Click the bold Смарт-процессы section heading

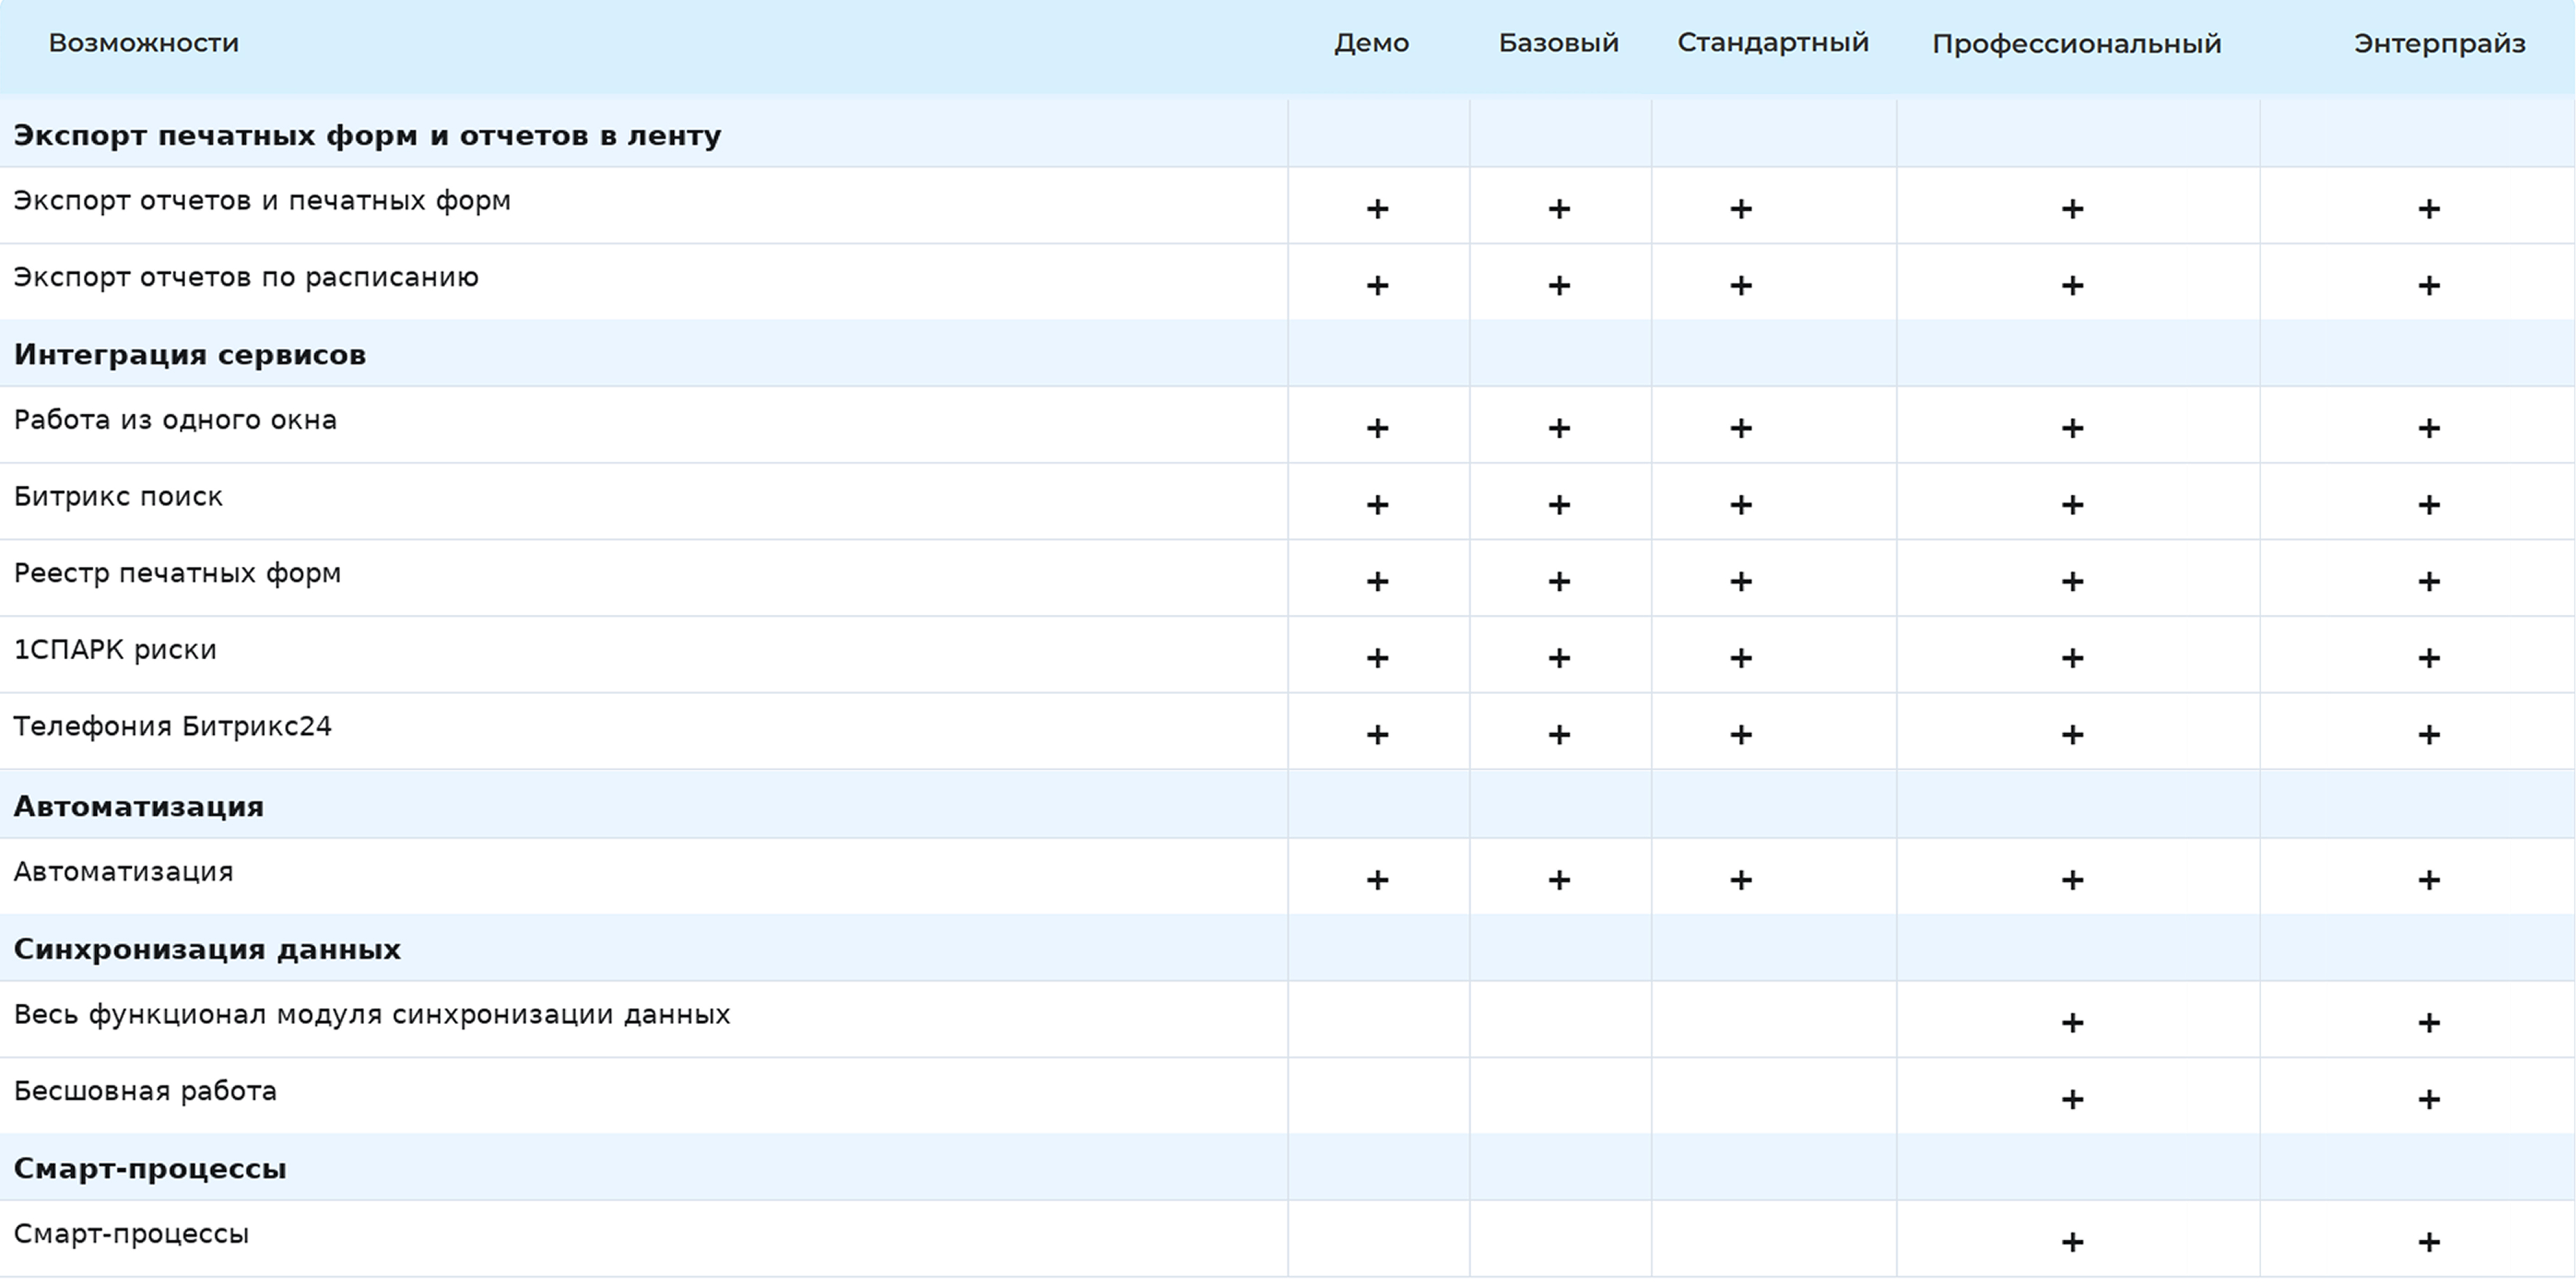coord(150,1168)
